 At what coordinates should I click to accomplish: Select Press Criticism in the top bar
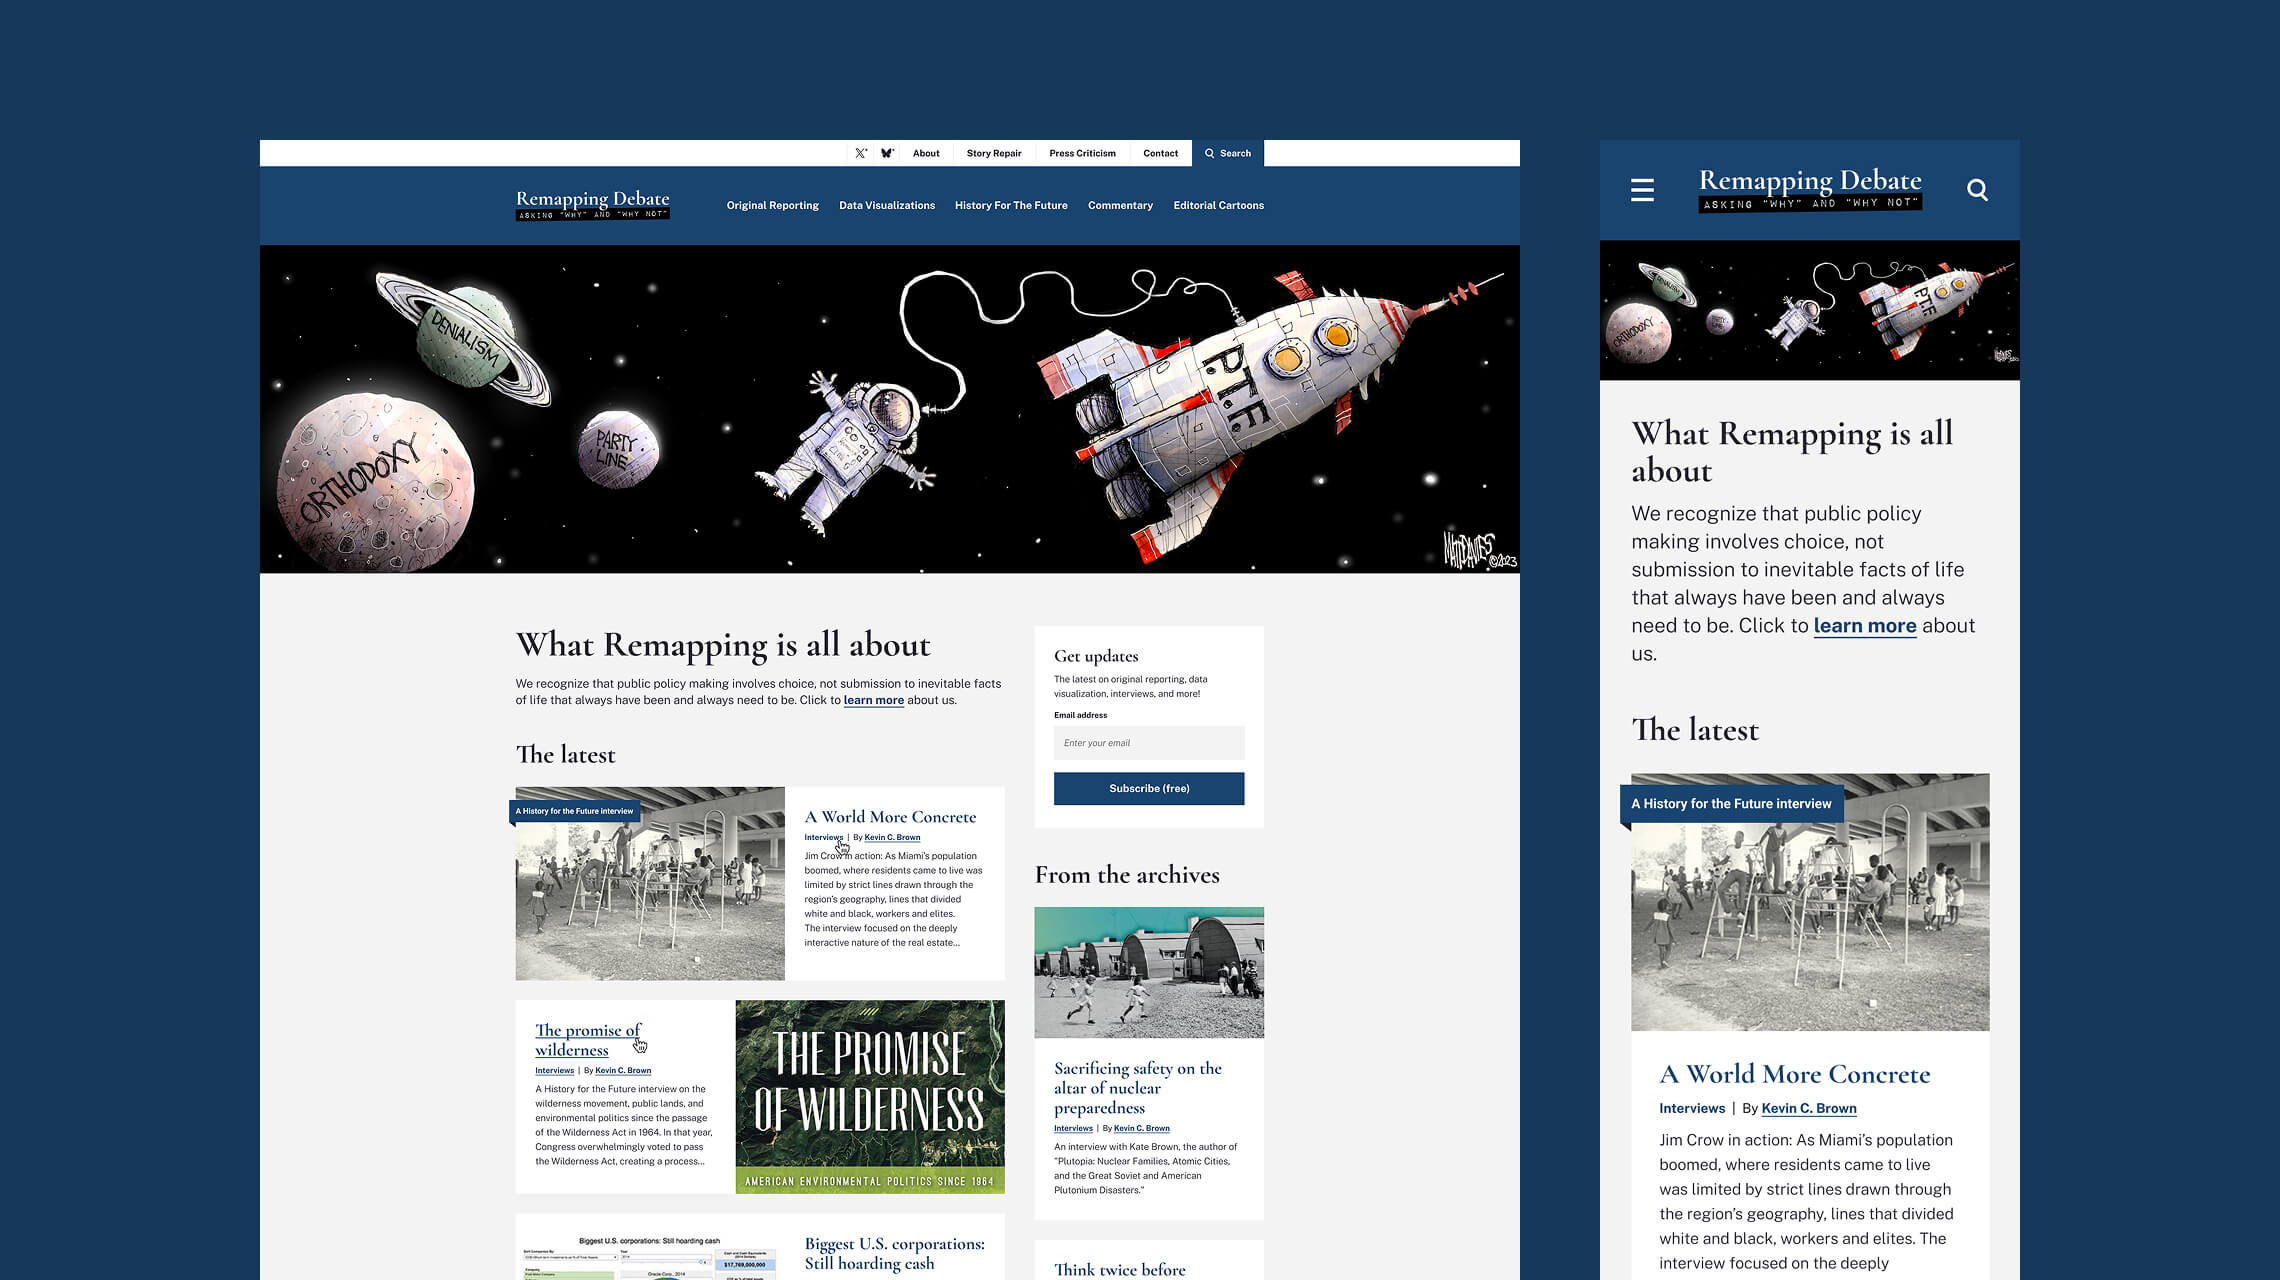(x=1081, y=153)
